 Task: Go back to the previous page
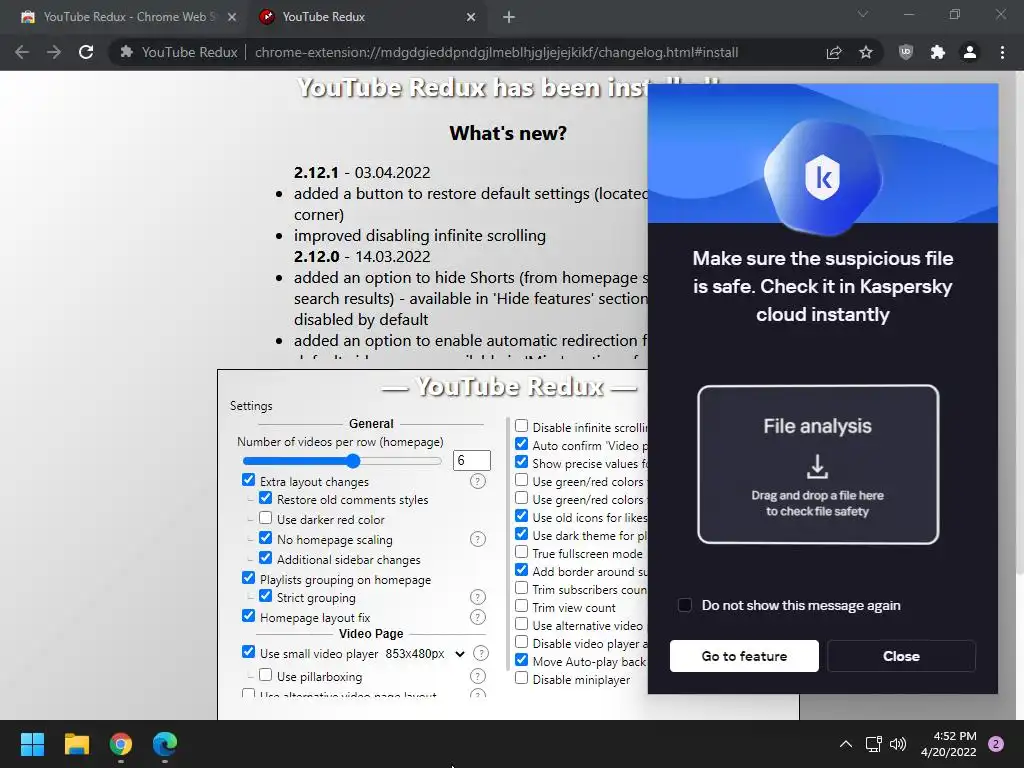22,52
